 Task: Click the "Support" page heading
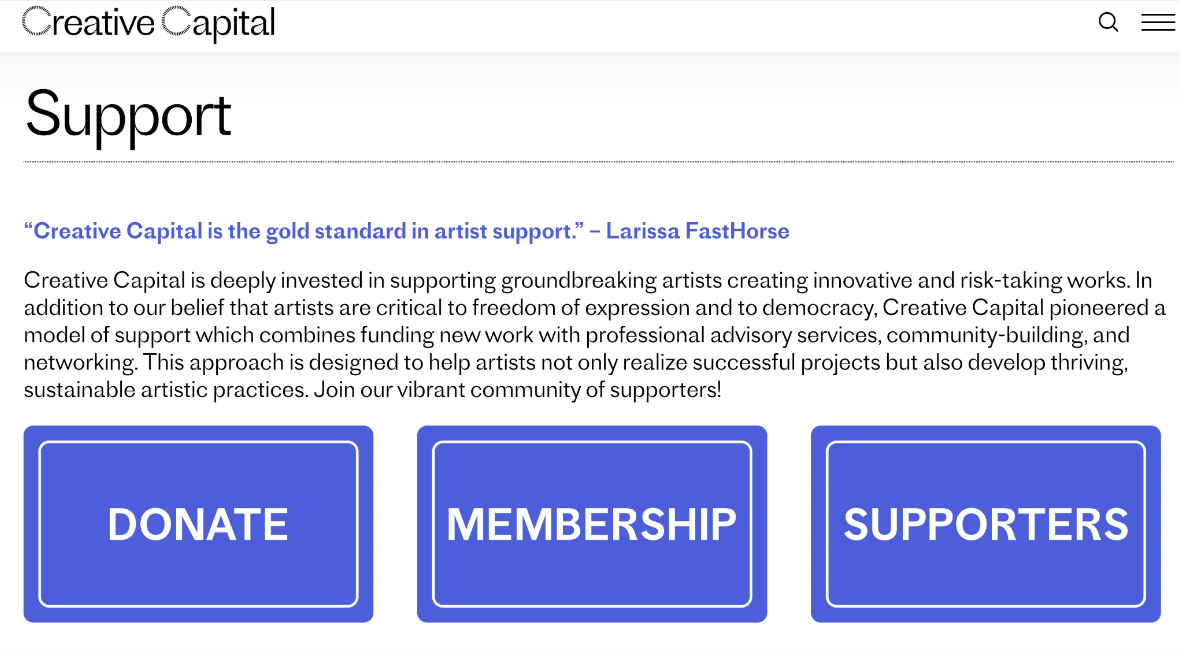pos(128,114)
